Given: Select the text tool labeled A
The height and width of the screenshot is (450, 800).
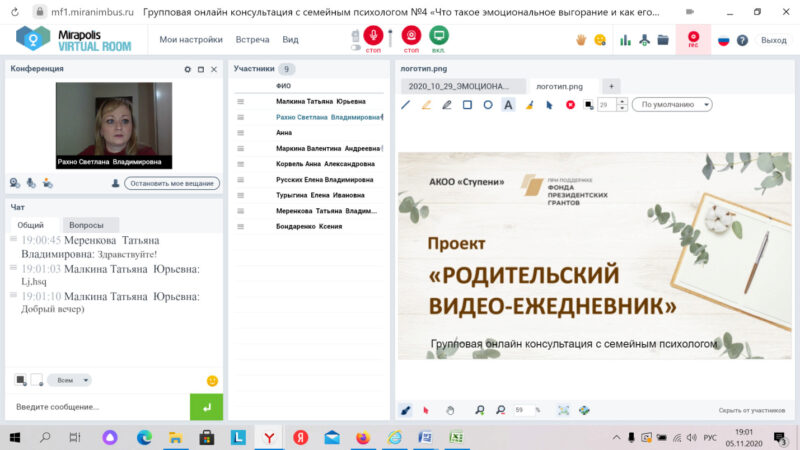Looking at the screenshot, I should [508, 105].
